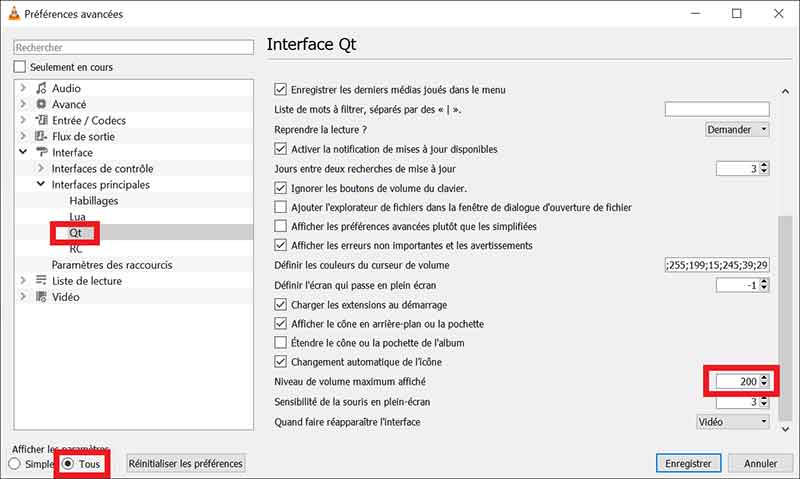The width and height of the screenshot is (800, 479).
Task: Click the Rechercher search field
Action: click(x=133, y=47)
